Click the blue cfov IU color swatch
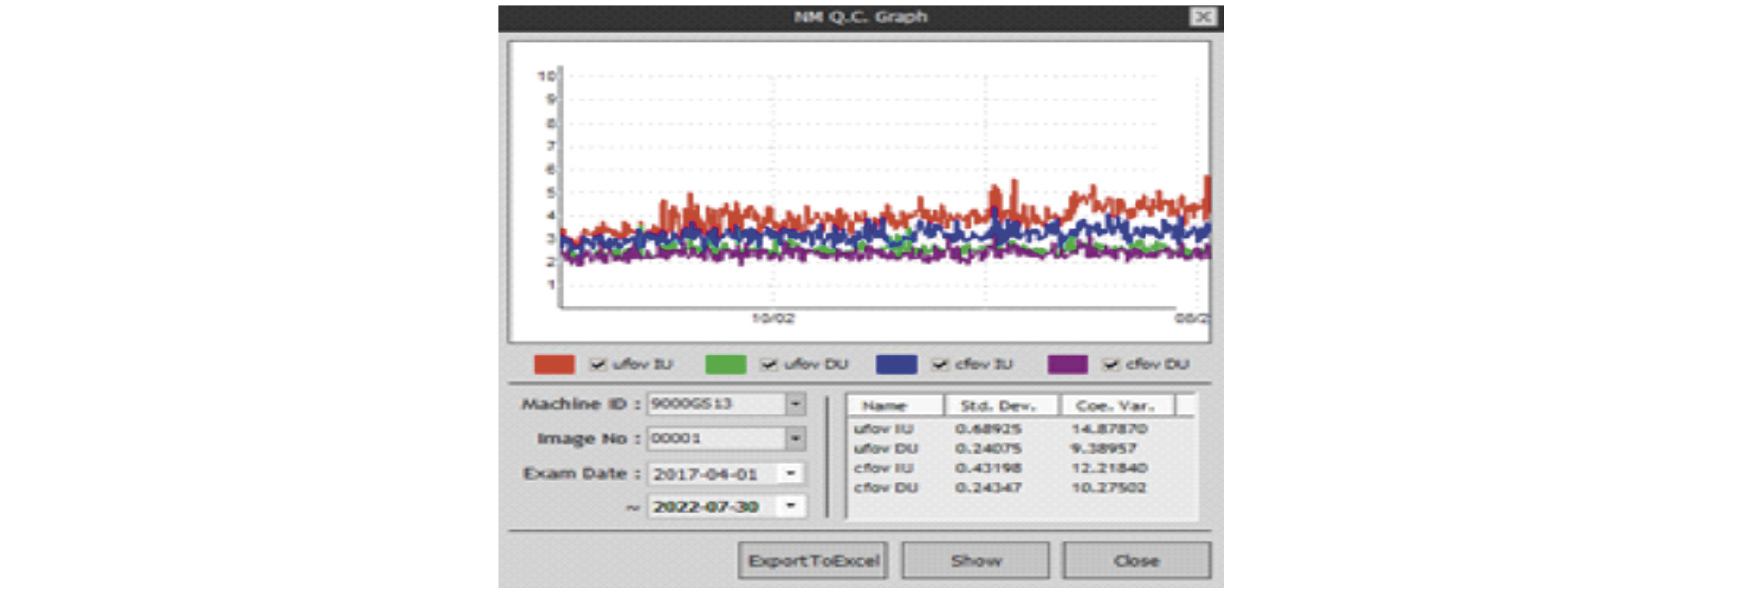 (x=896, y=365)
